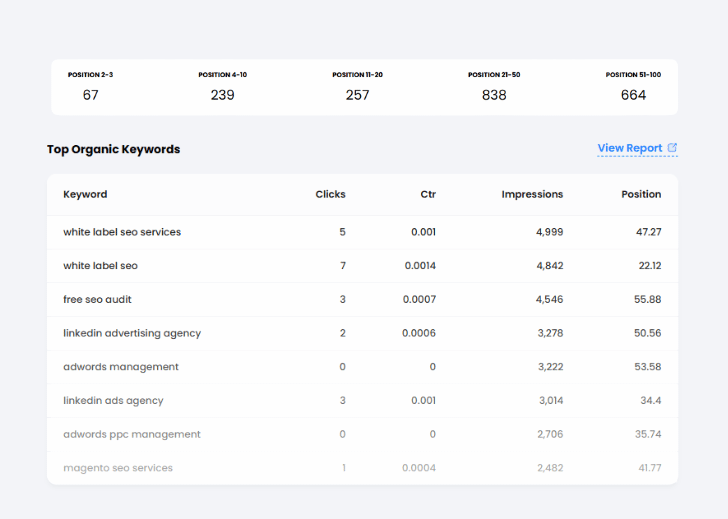The width and height of the screenshot is (728, 519).
Task: Select the 'white label seo services' keyword
Action: pos(122,232)
